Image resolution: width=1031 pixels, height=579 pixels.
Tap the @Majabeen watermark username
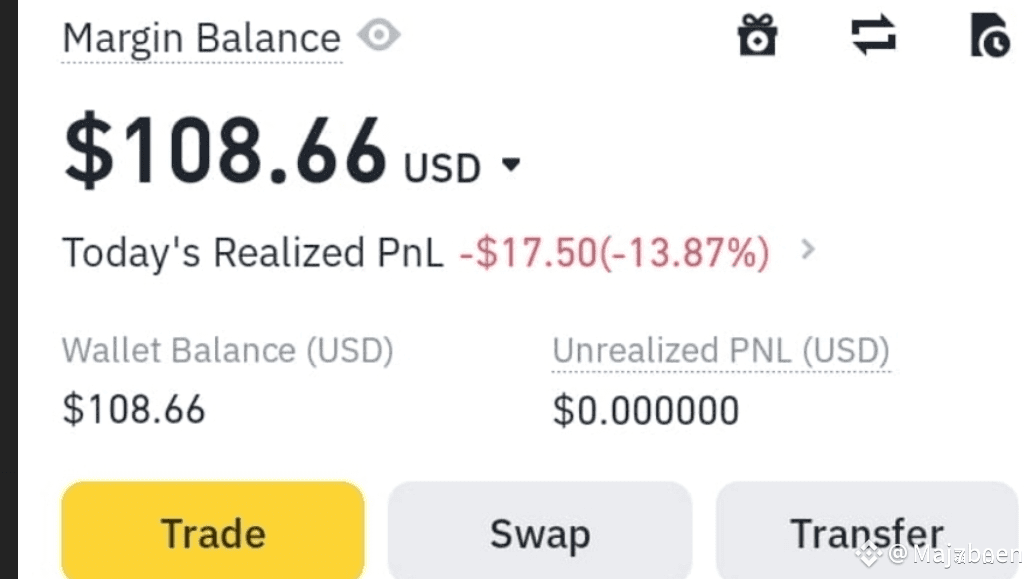tap(954, 555)
